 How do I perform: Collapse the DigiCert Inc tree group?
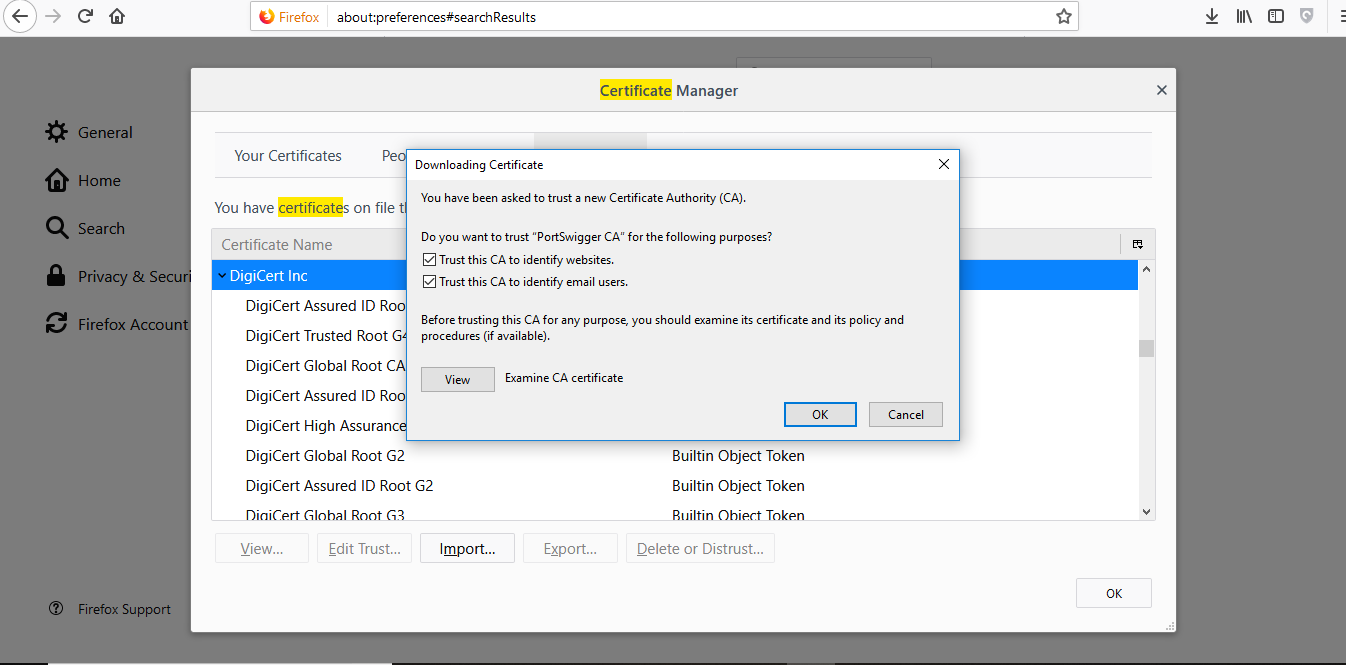pos(221,275)
